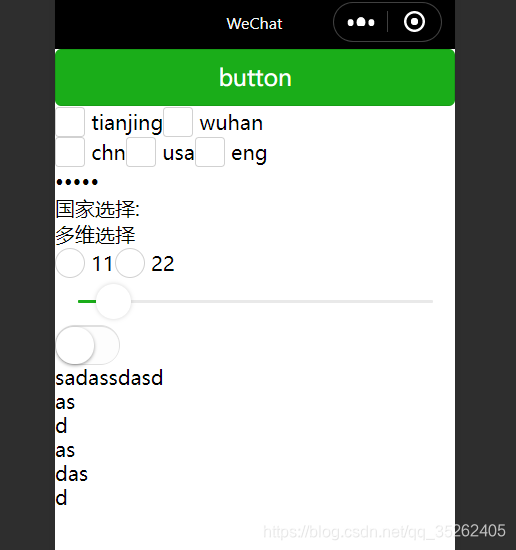Click the circular close mini-program icon
Image resolution: width=516 pixels, height=550 pixels.
coord(414,22)
